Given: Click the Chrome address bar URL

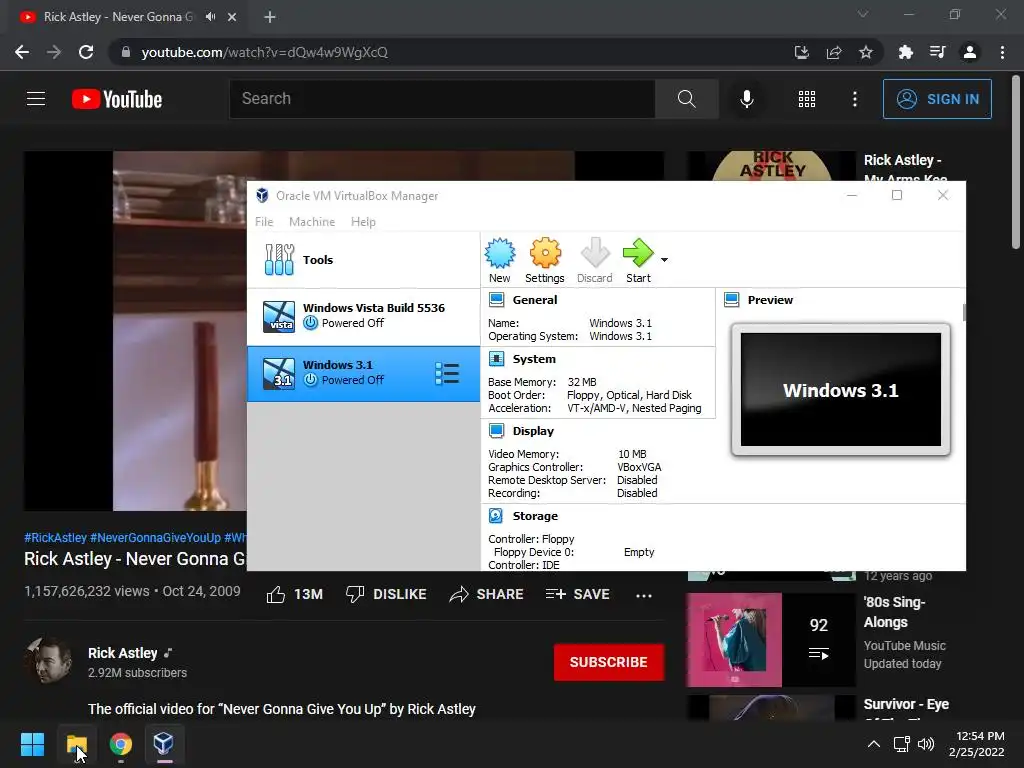Looking at the screenshot, I should point(264,52).
